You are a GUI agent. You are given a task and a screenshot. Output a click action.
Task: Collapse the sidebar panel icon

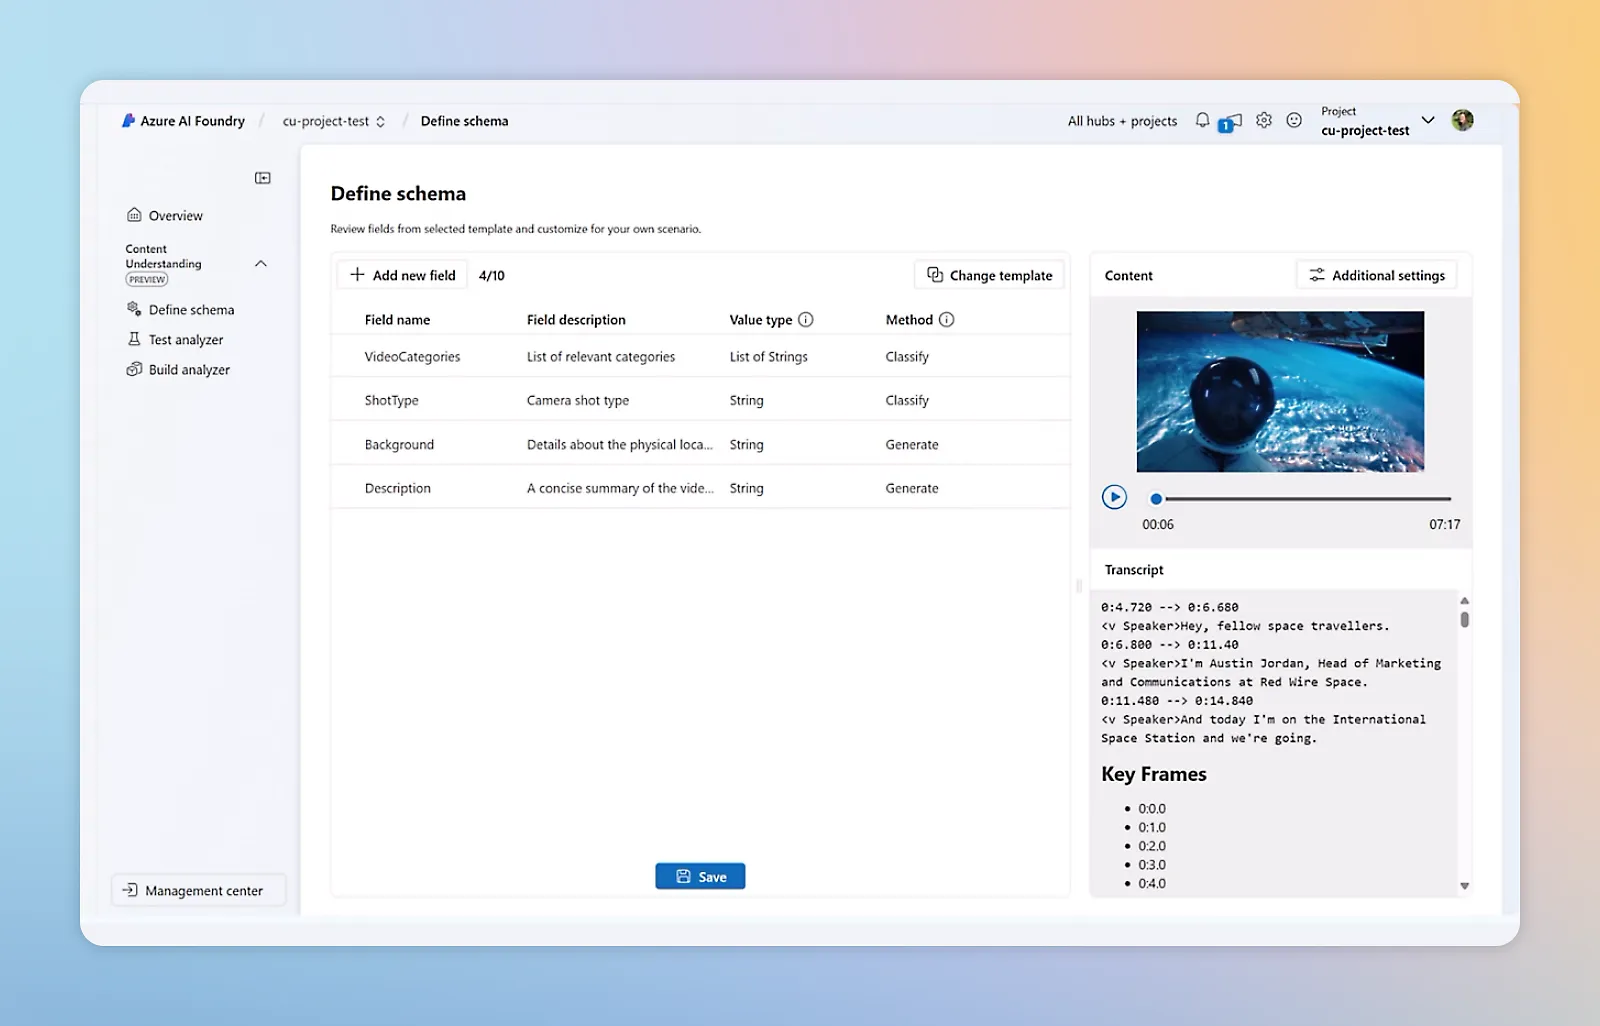(263, 178)
